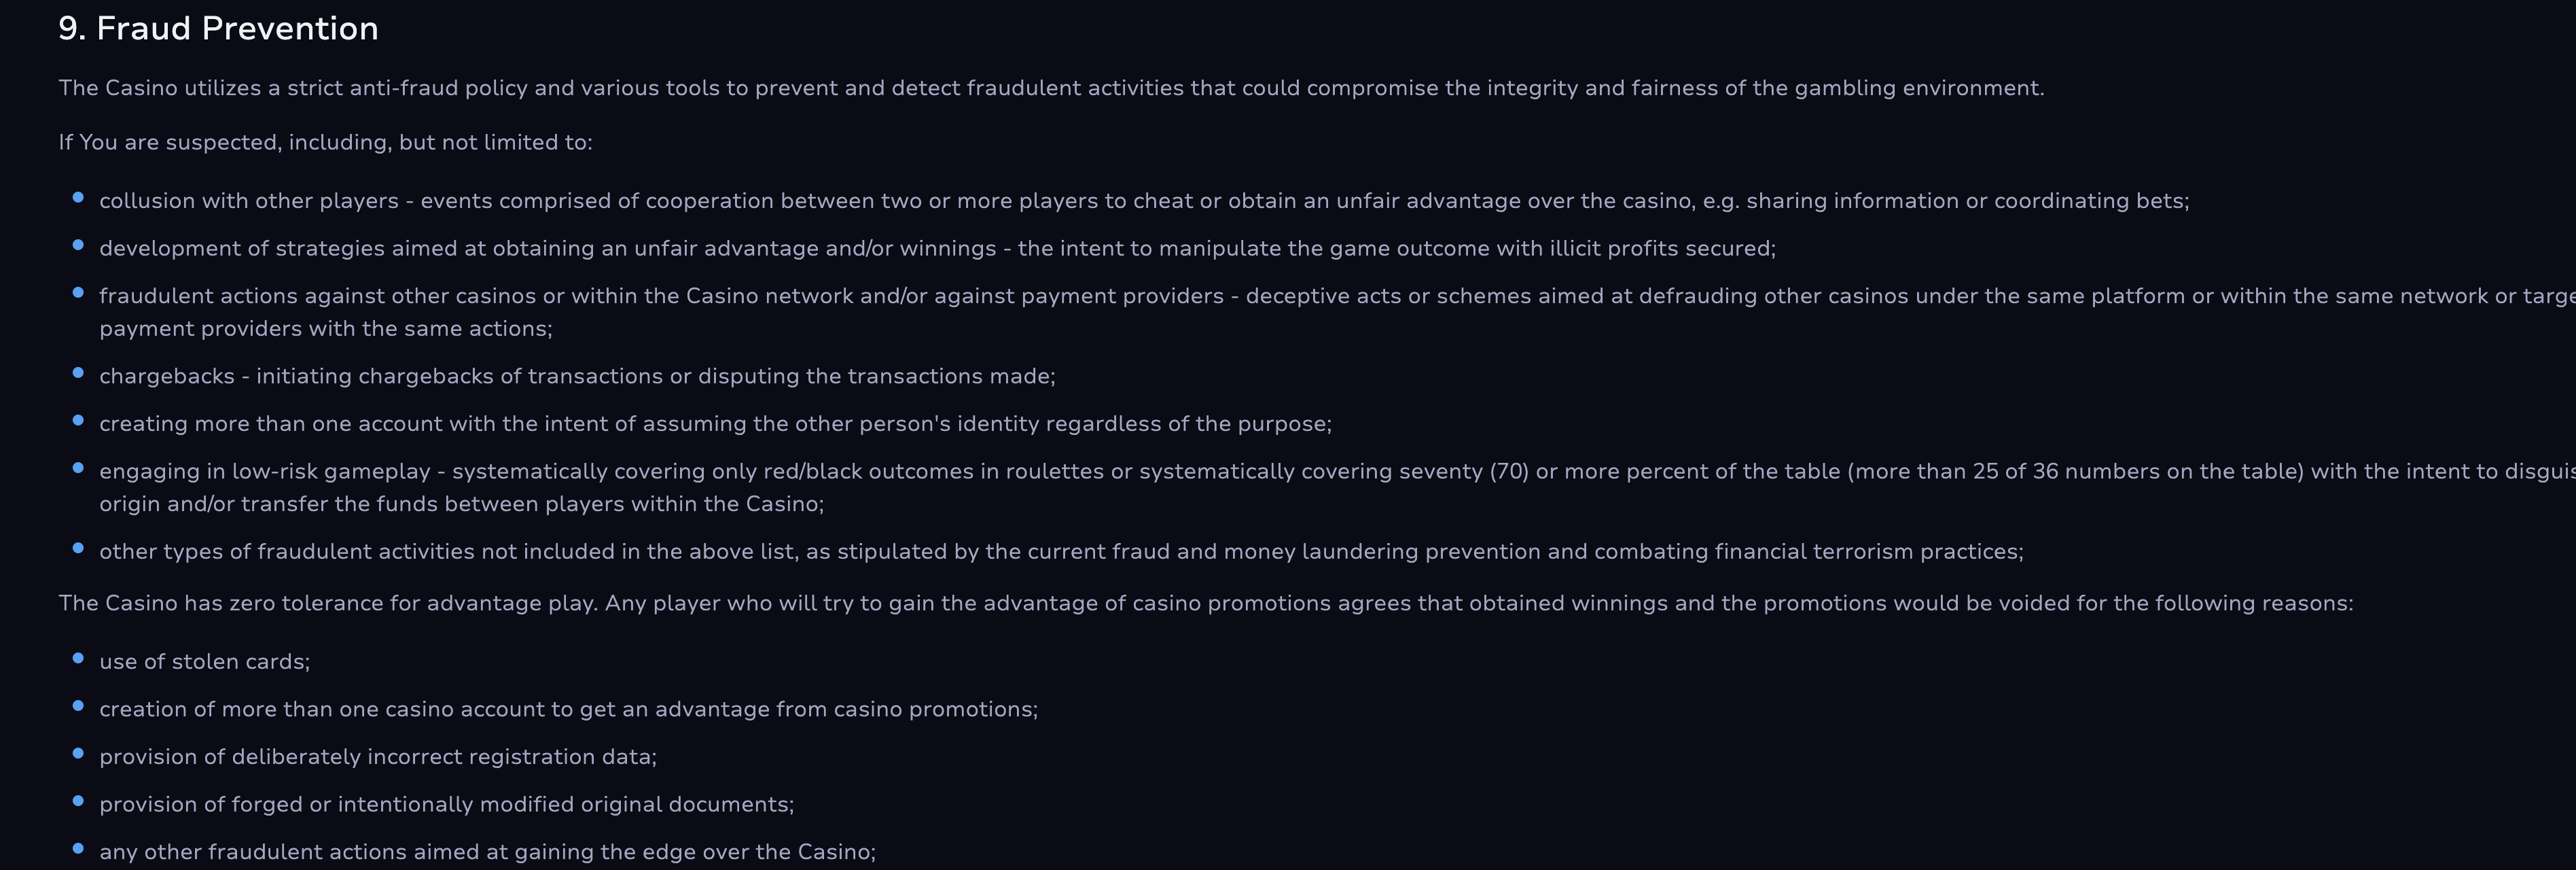Click the bullet before 'chargebacks - initiating chargebacks'

pyautogui.click(x=78, y=373)
